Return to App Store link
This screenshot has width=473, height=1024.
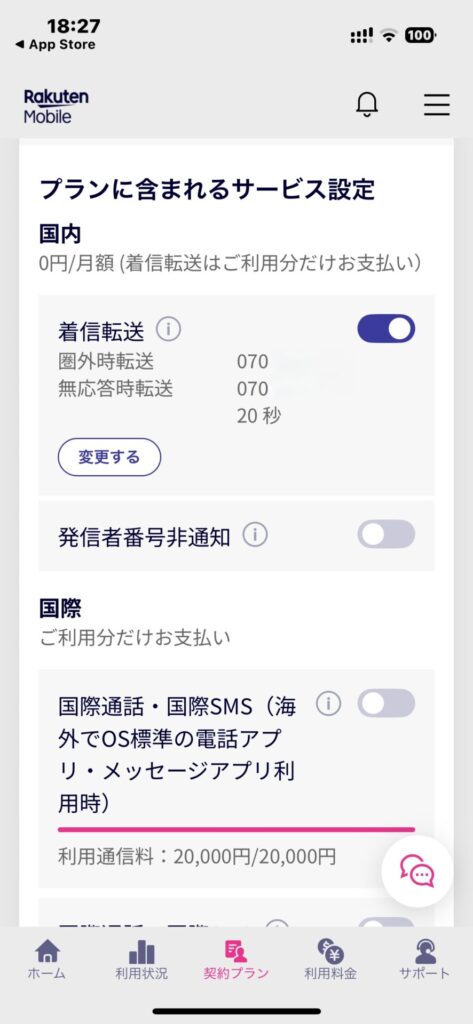click(x=55, y=44)
